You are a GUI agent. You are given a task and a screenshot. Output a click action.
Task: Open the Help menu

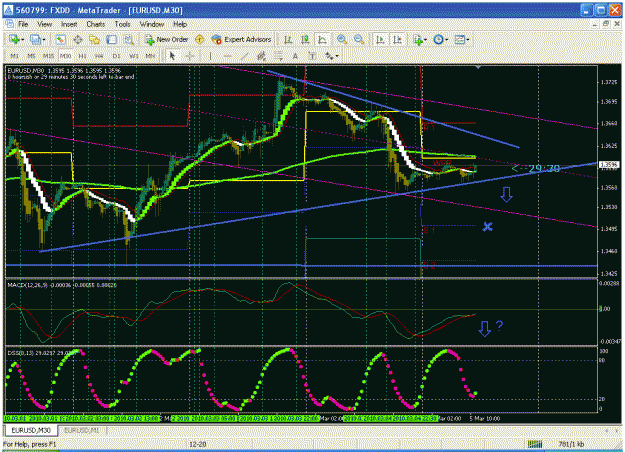click(180, 24)
